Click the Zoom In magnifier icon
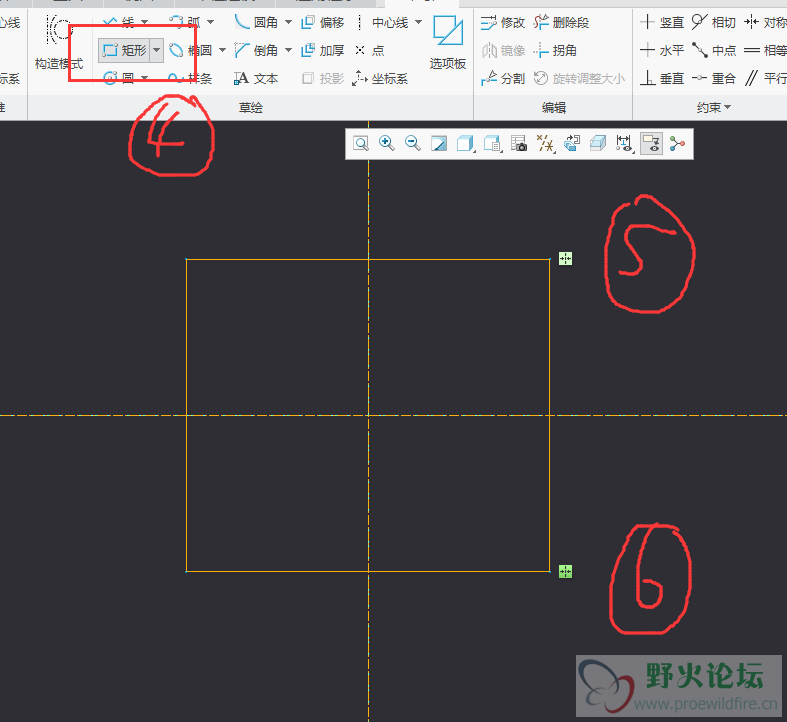Viewport: 787px width, 722px height. [386, 144]
